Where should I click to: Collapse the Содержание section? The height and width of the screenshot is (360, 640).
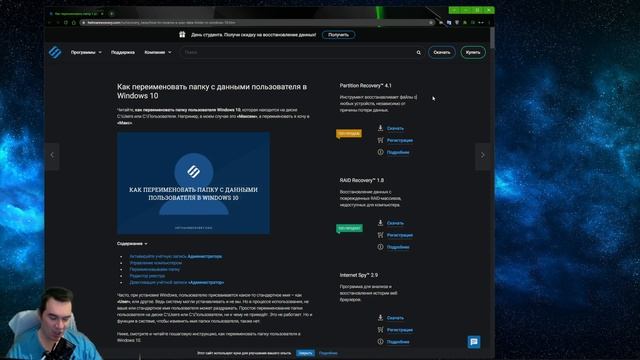pyautogui.click(x=132, y=244)
